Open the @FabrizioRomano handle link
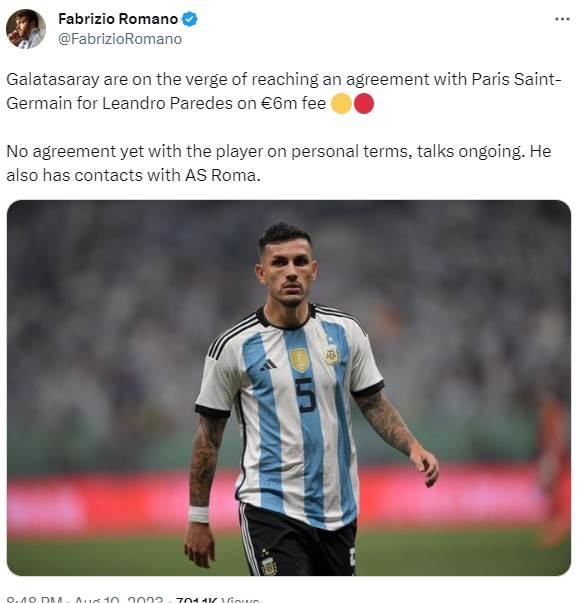 [120, 39]
